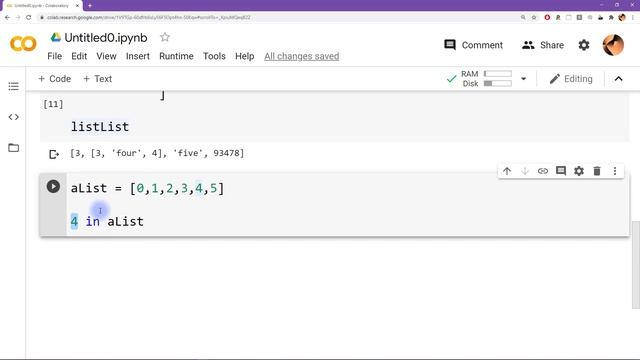
Task: Move the cell down
Action: click(x=525, y=171)
